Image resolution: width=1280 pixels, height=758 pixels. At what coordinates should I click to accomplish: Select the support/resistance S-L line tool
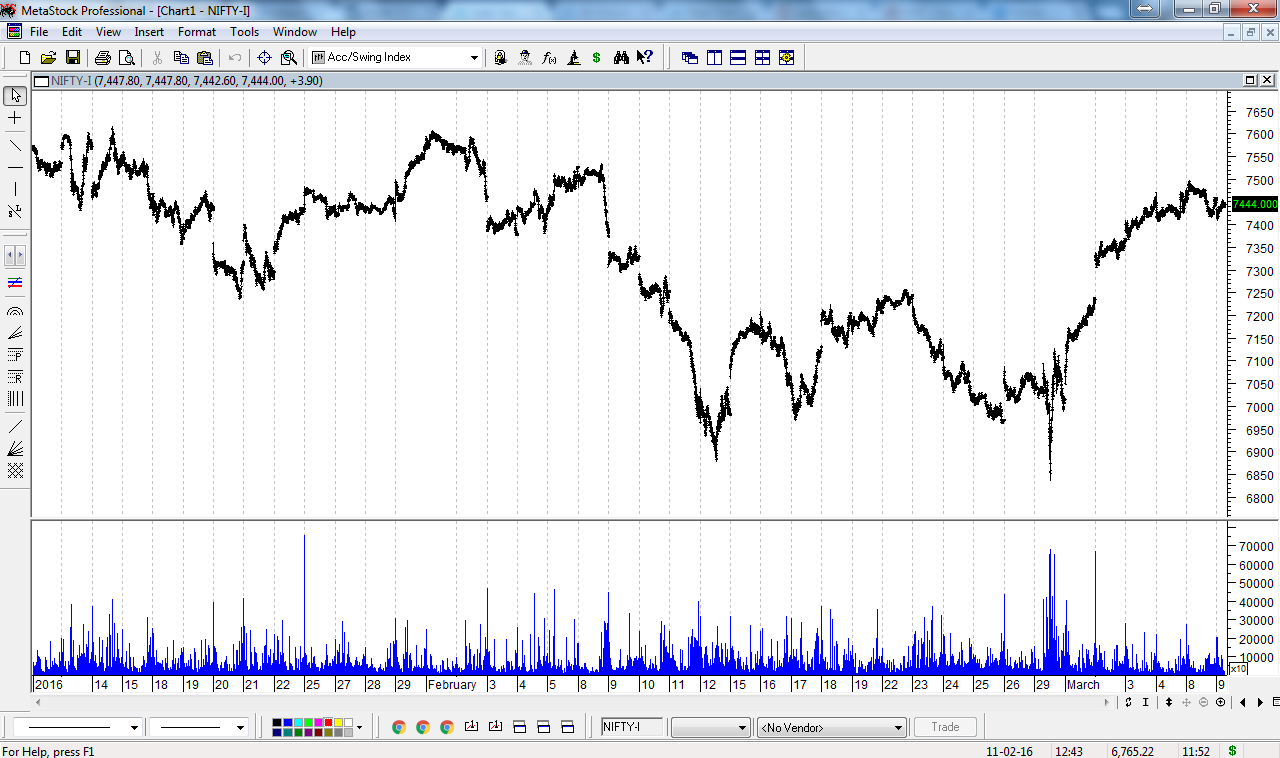[x=15, y=211]
